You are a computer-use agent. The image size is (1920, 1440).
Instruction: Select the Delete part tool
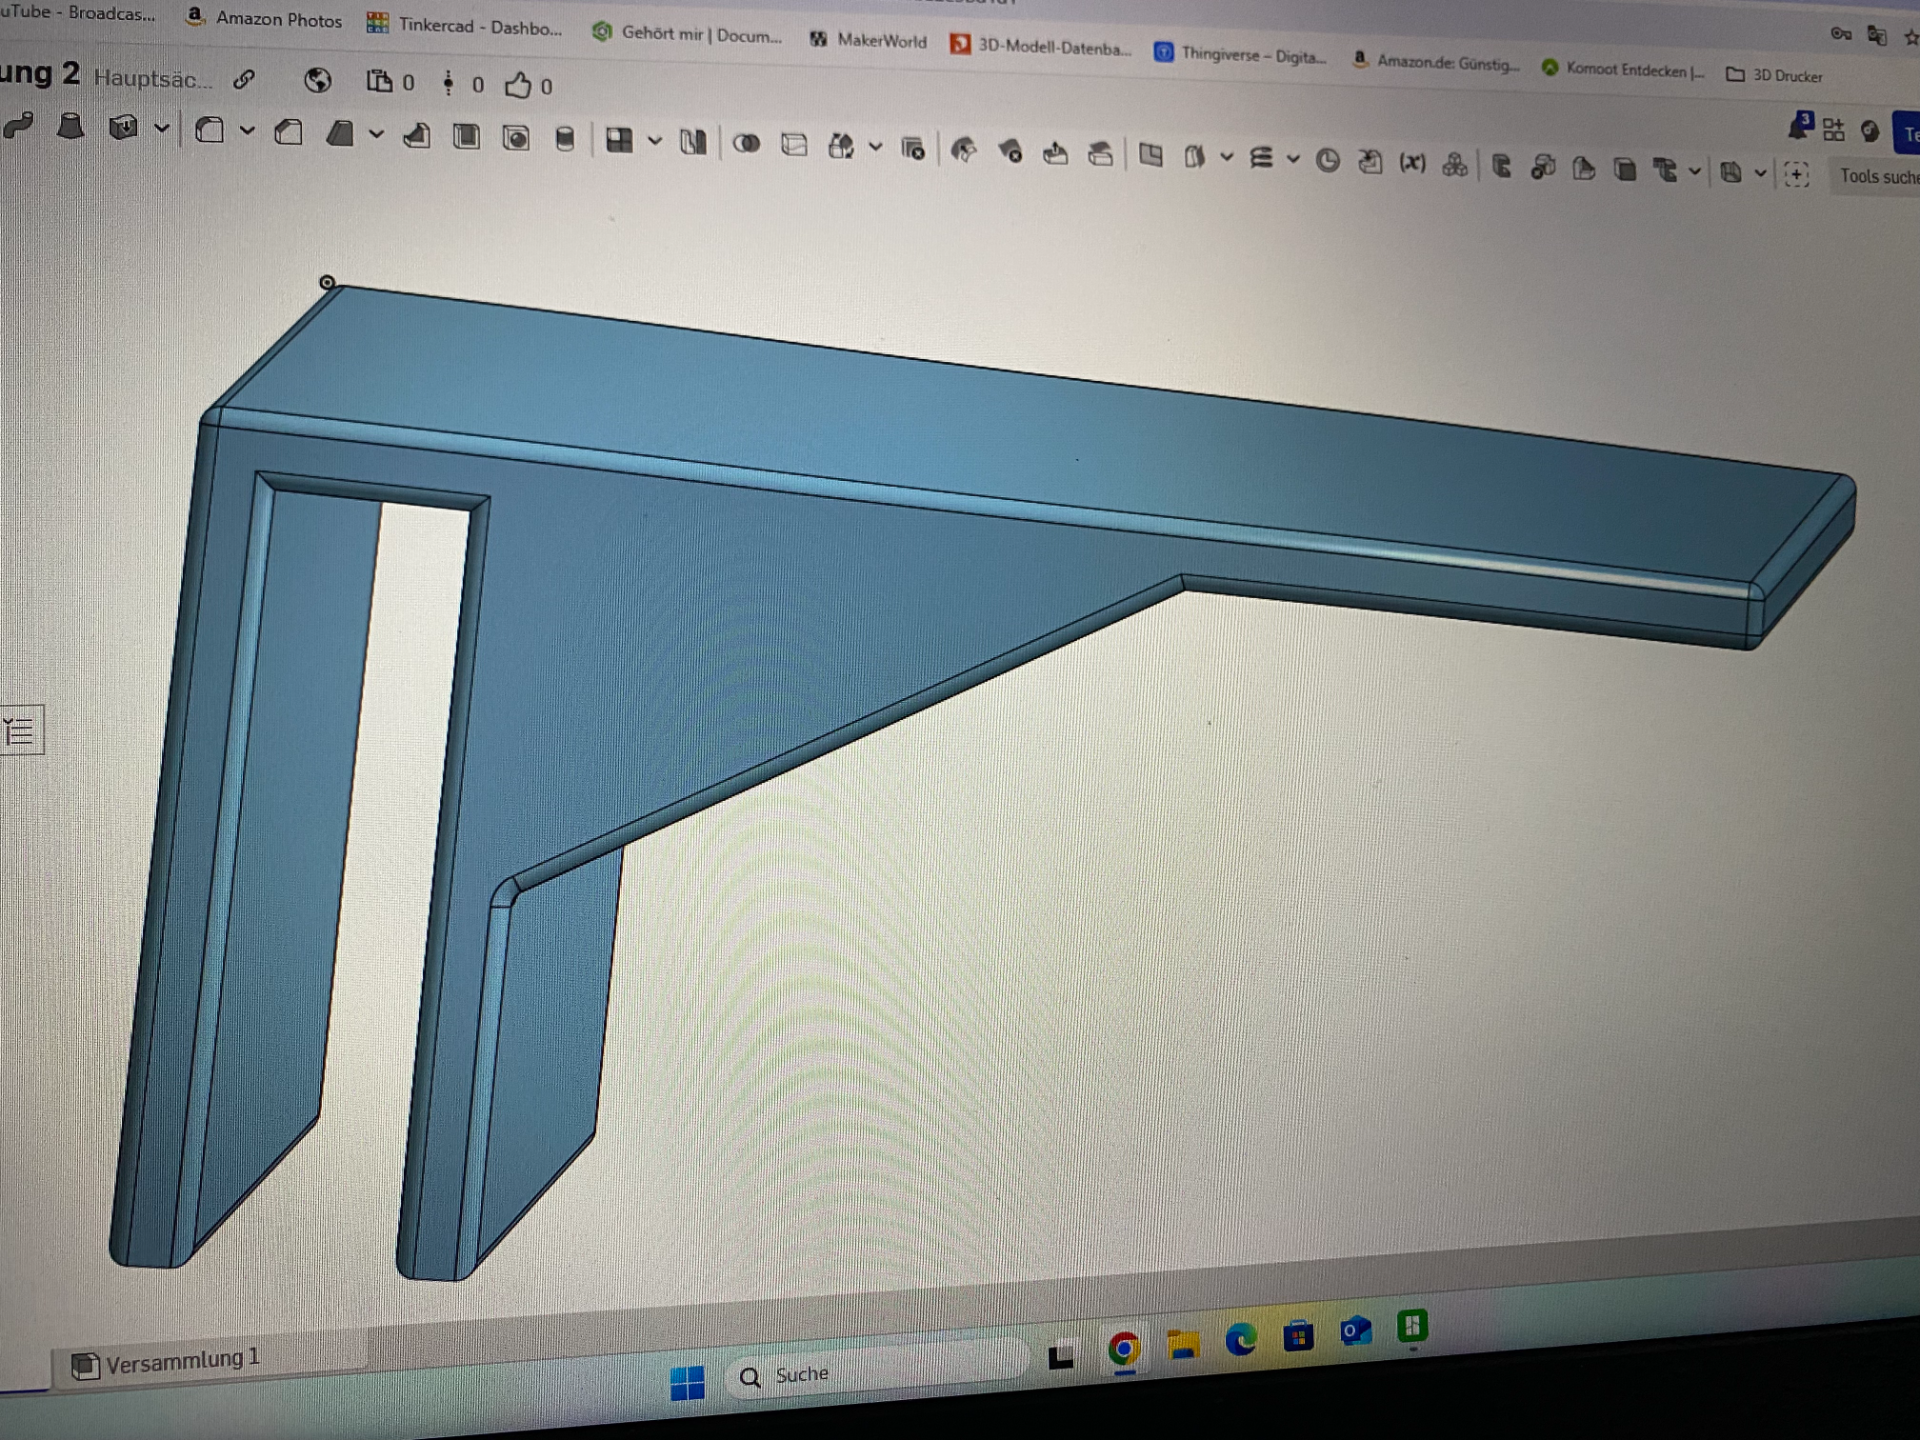913,149
